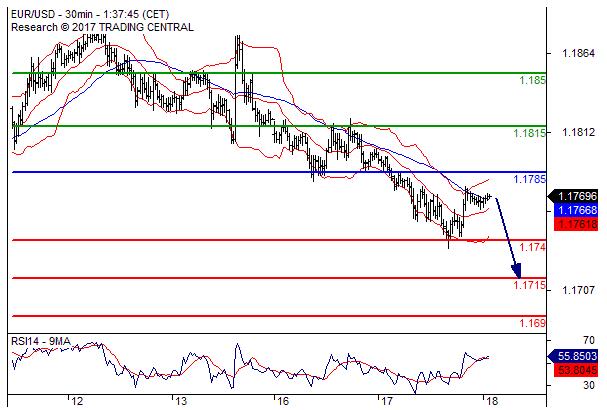Screen dimensions: 607x410
Task: Click date 18 on the time axis
Action: (491, 401)
